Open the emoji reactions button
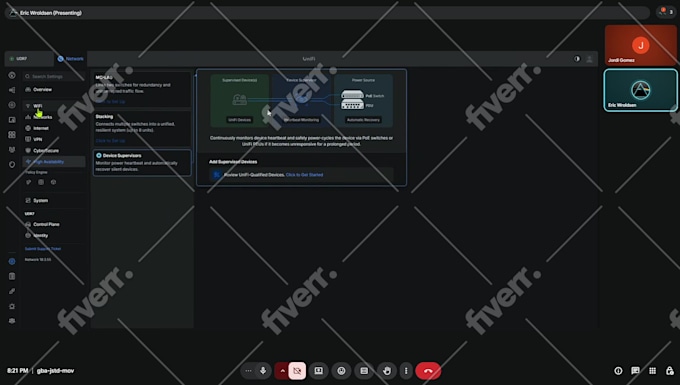 point(341,371)
